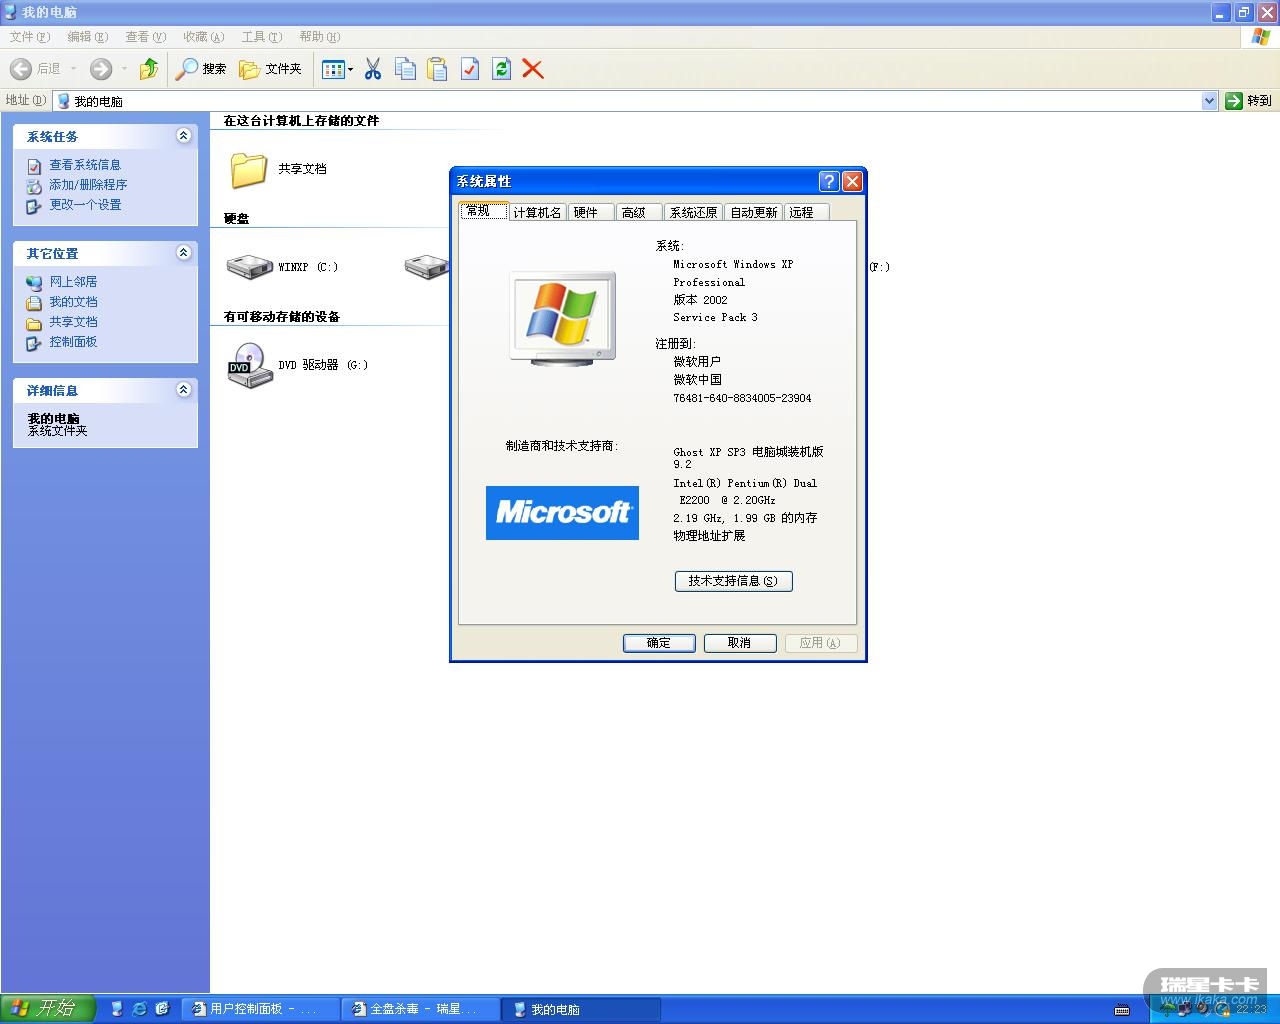
Task: Go up one folder level icon
Action: (x=149, y=69)
